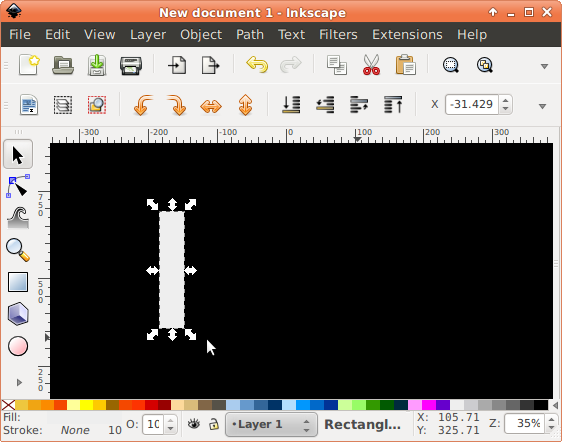Pick the black palette swatch
The image size is (562, 442).
coord(541,405)
